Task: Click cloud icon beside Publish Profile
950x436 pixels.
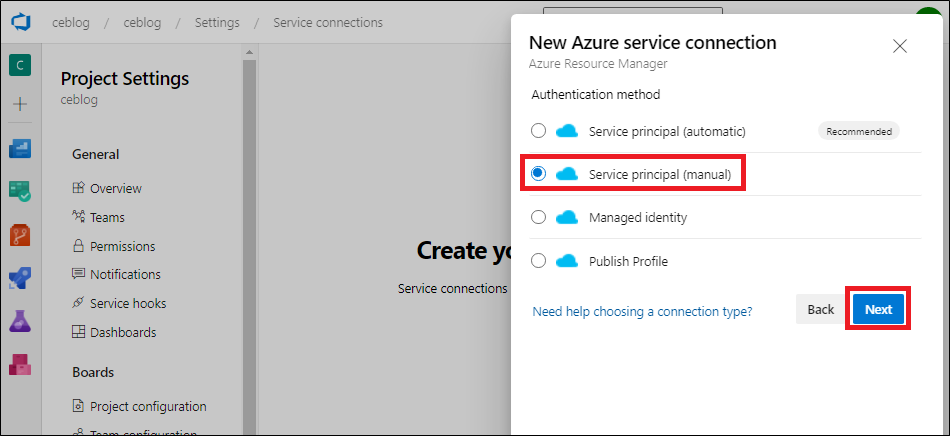Action: coord(567,261)
